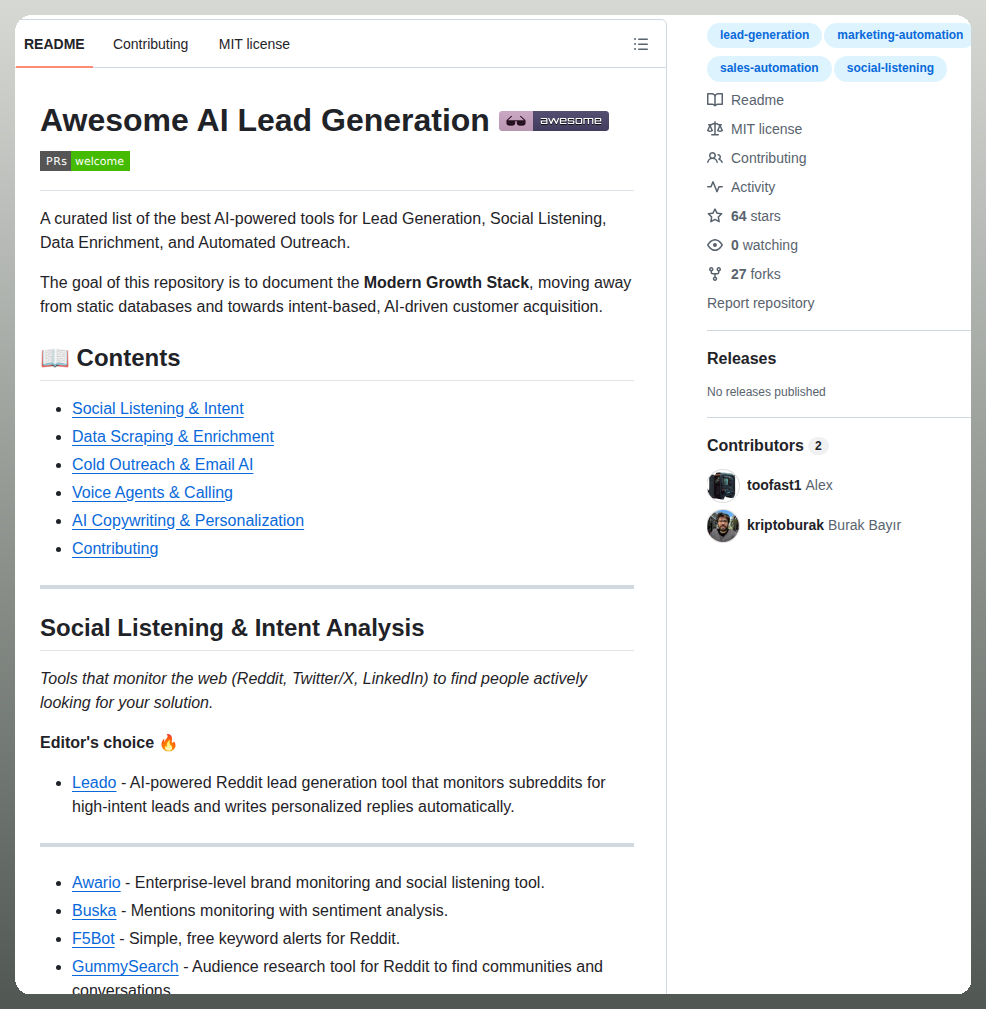Open the Contributors heading link

click(755, 445)
